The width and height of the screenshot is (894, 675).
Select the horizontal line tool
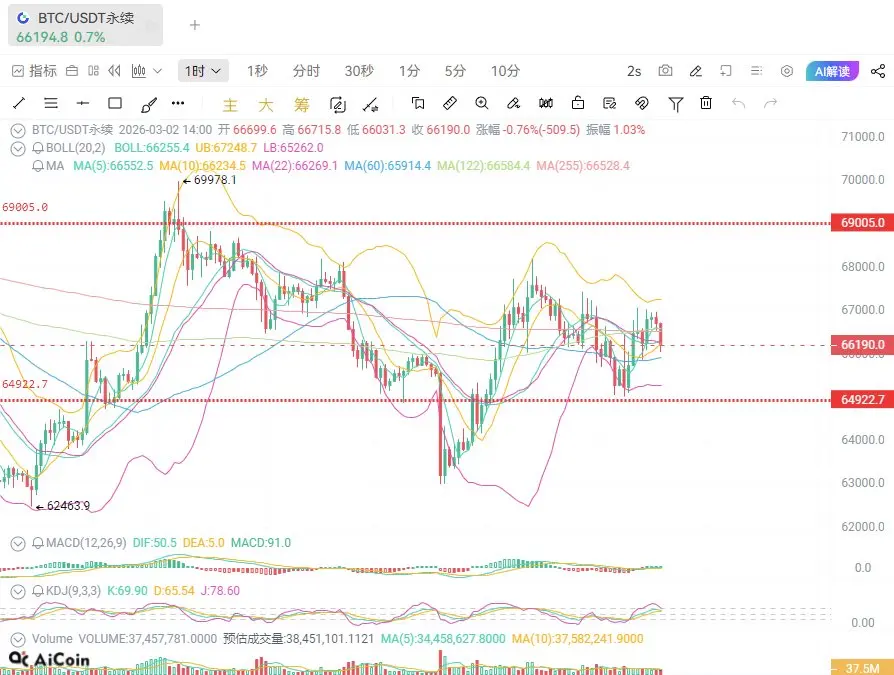[83, 103]
